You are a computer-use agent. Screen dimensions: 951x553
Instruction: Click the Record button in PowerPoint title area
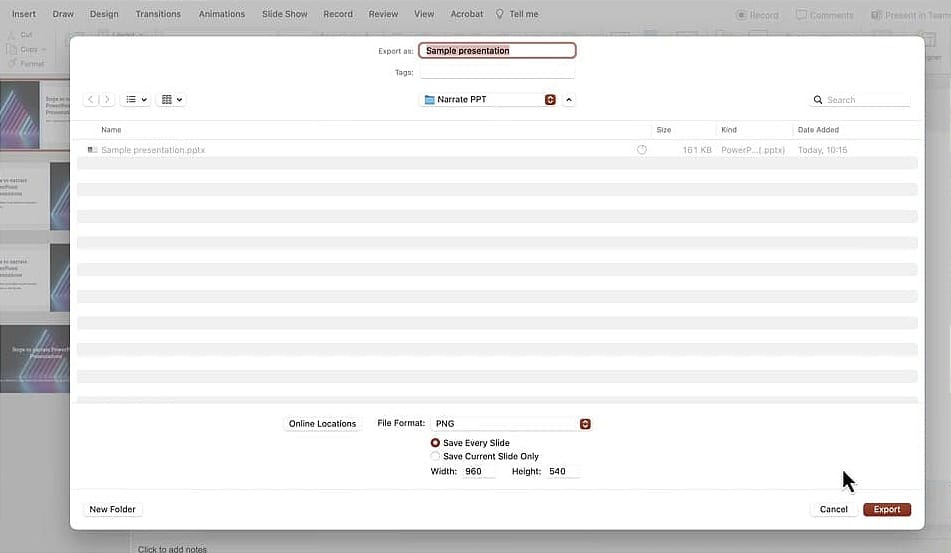tap(757, 15)
